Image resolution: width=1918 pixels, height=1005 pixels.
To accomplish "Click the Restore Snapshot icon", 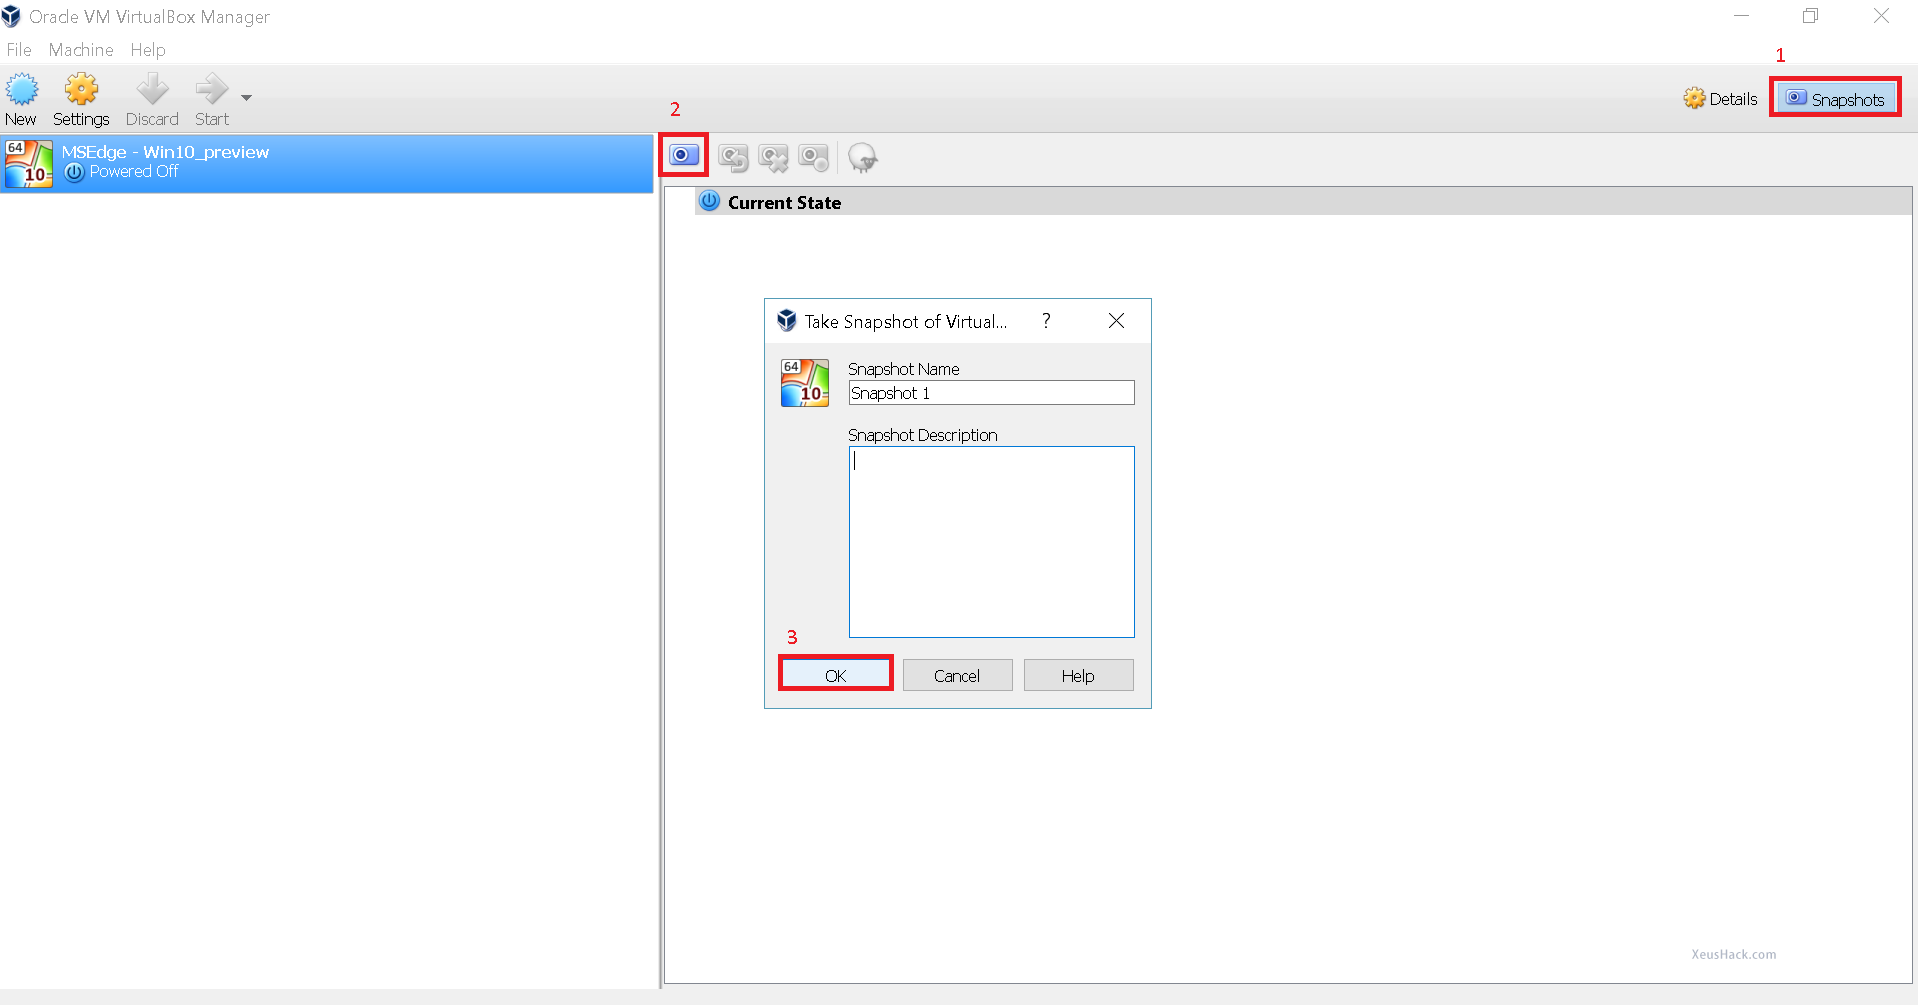I will point(733,157).
